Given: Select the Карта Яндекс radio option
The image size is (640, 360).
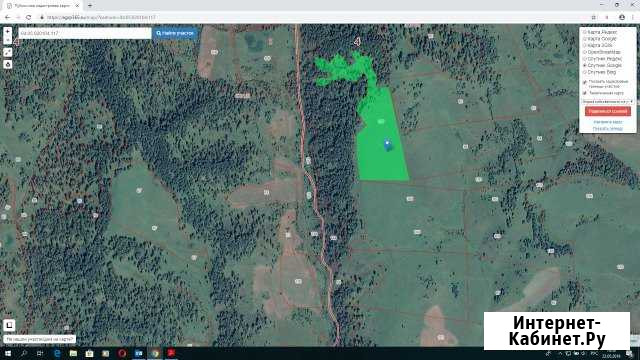Looking at the screenshot, I should point(585,32).
